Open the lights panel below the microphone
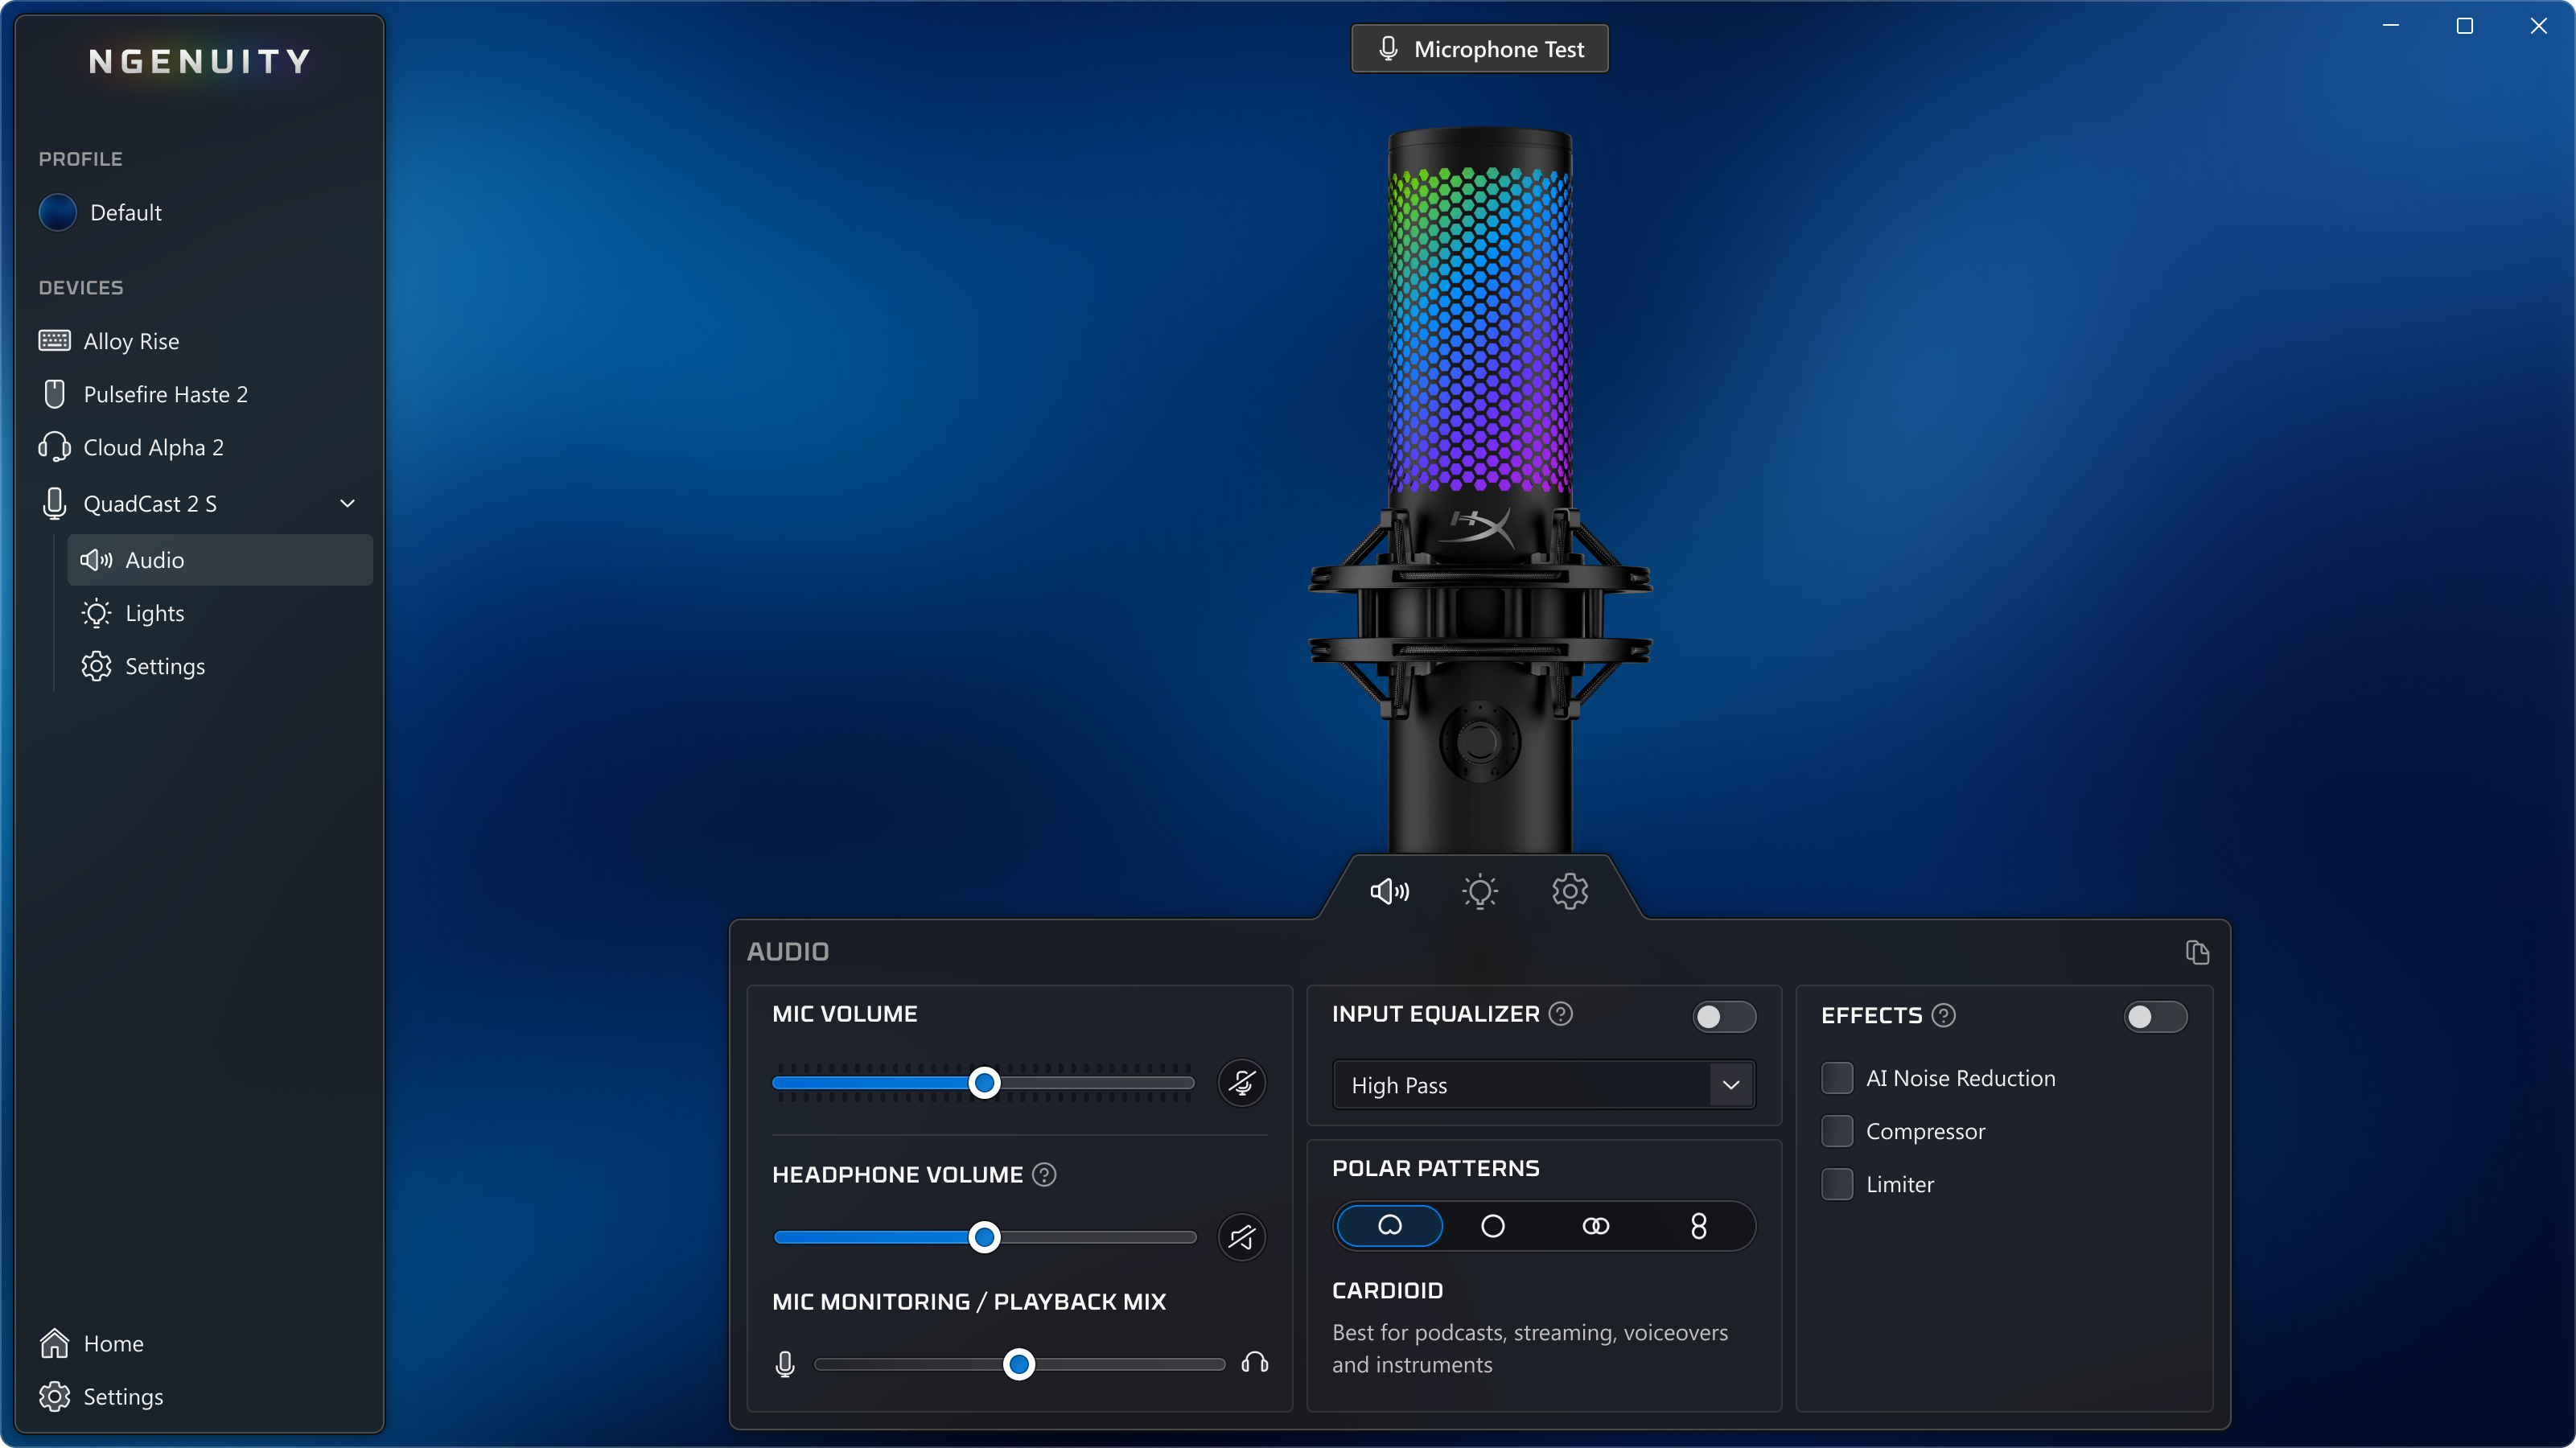This screenshot has width=2576, height=1448. click(1479, 891)
